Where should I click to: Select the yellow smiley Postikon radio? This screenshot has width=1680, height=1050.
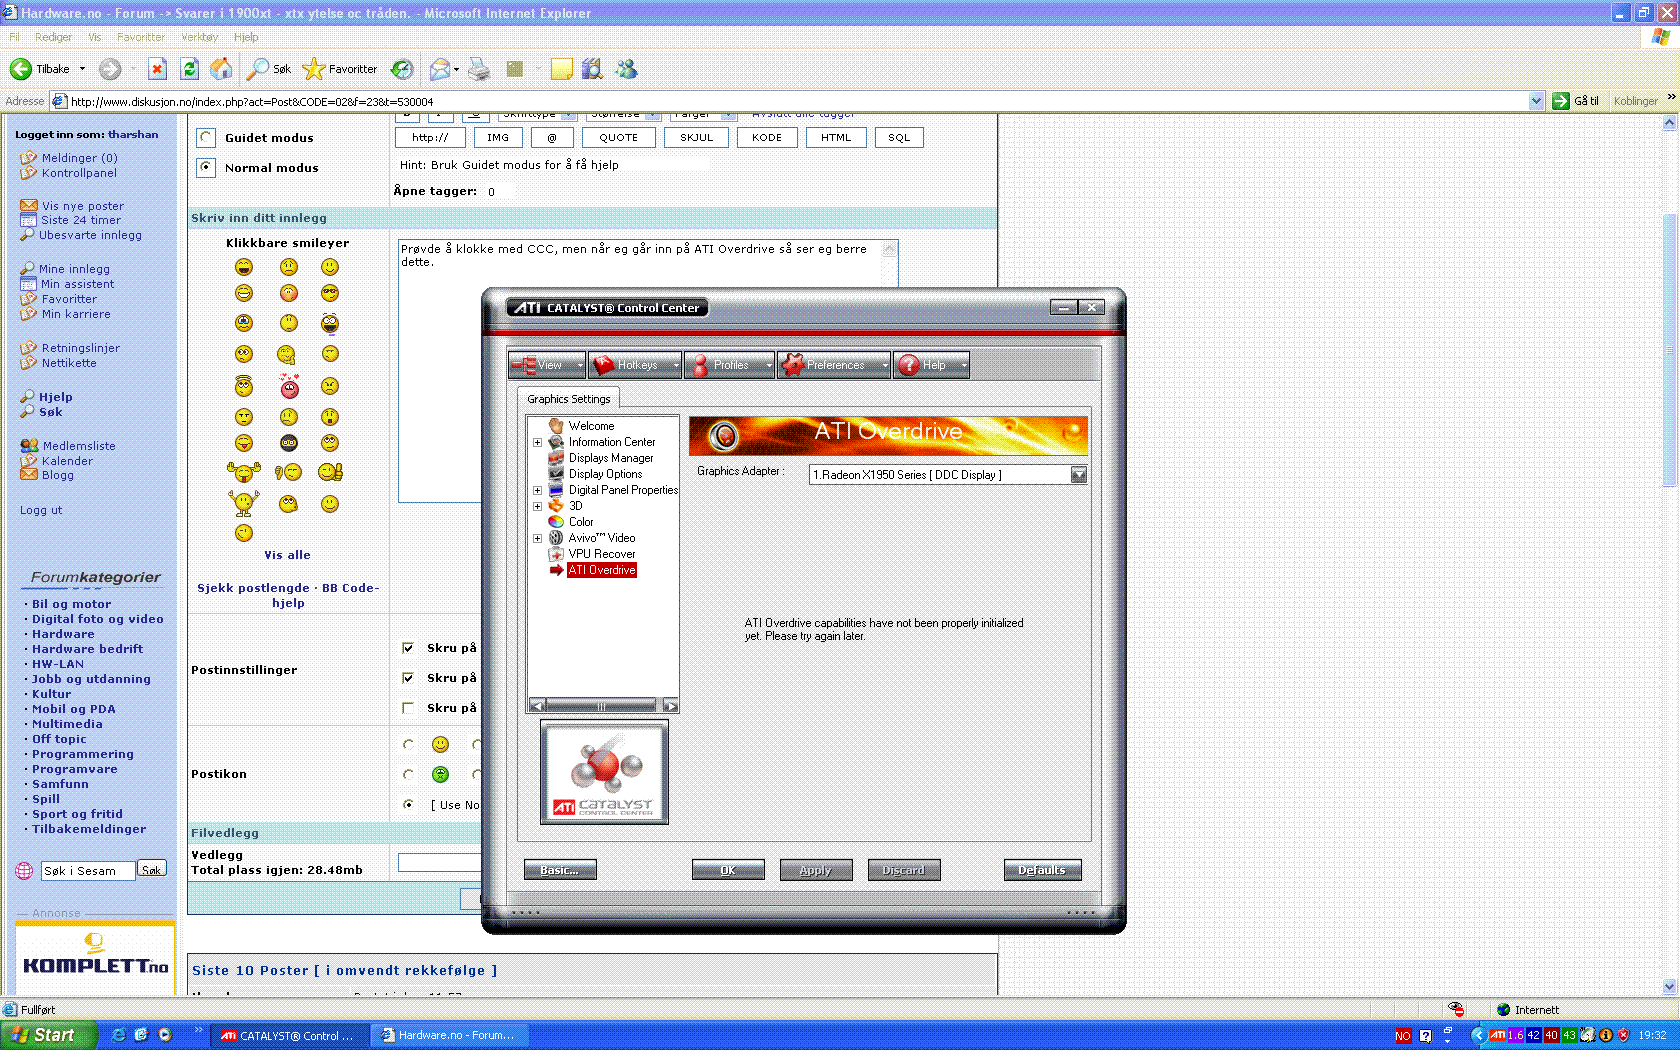click(408, 744)
